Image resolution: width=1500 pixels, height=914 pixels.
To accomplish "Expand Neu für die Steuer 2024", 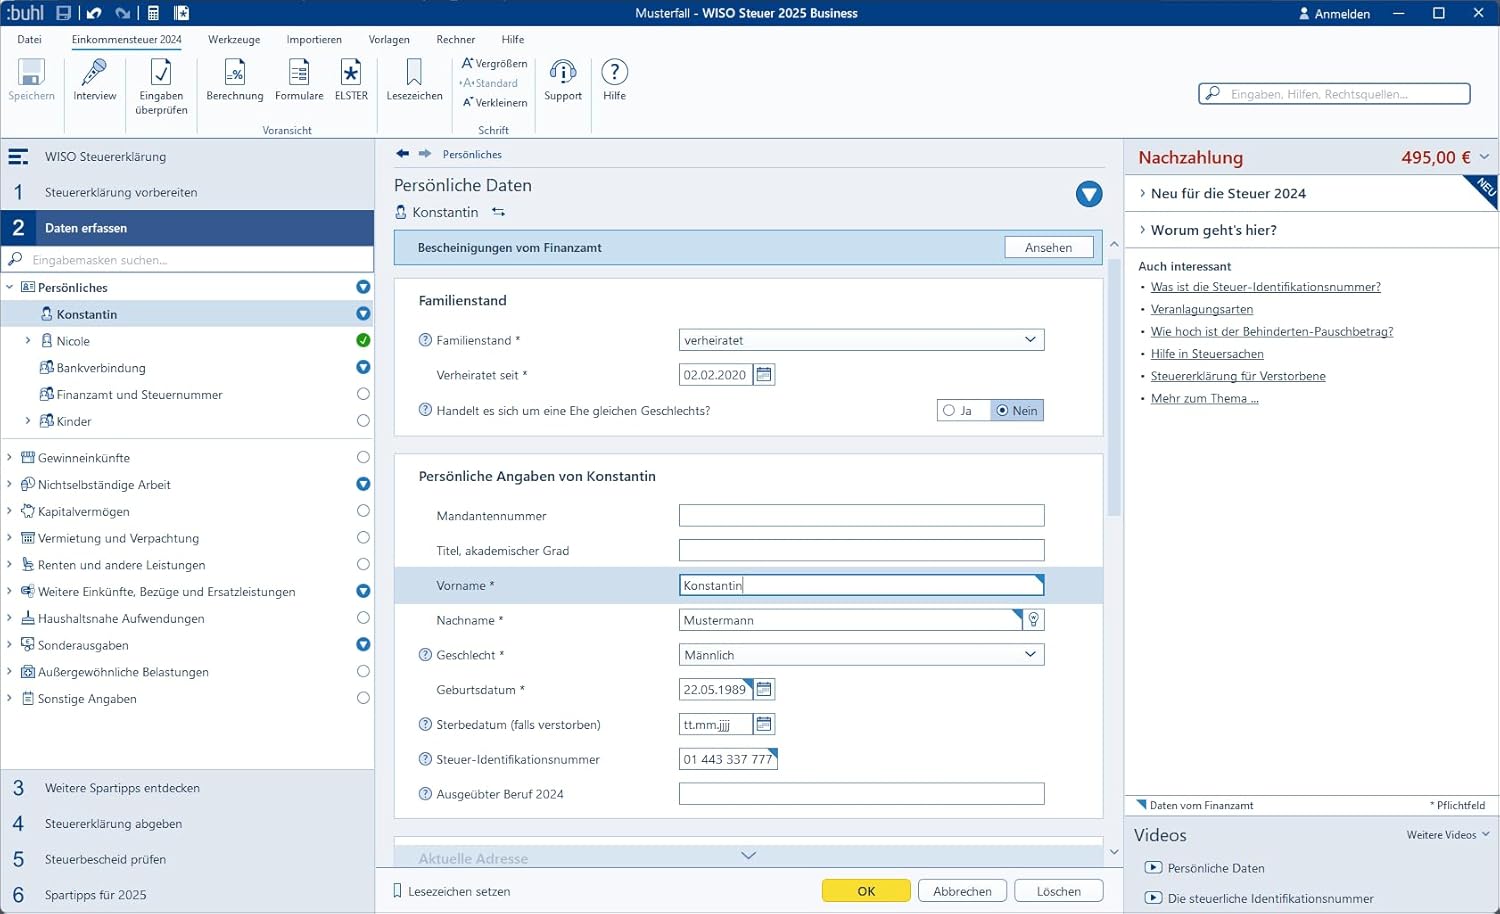I will click(x=1228, y=193).
